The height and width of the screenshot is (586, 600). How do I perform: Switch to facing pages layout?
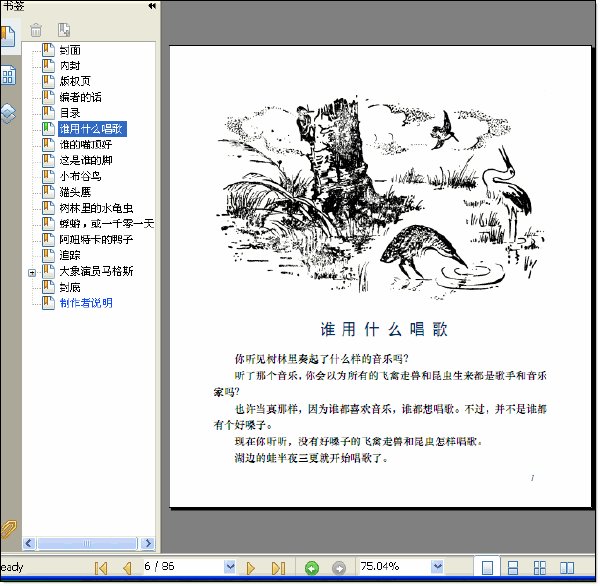(x=567, y=568)
